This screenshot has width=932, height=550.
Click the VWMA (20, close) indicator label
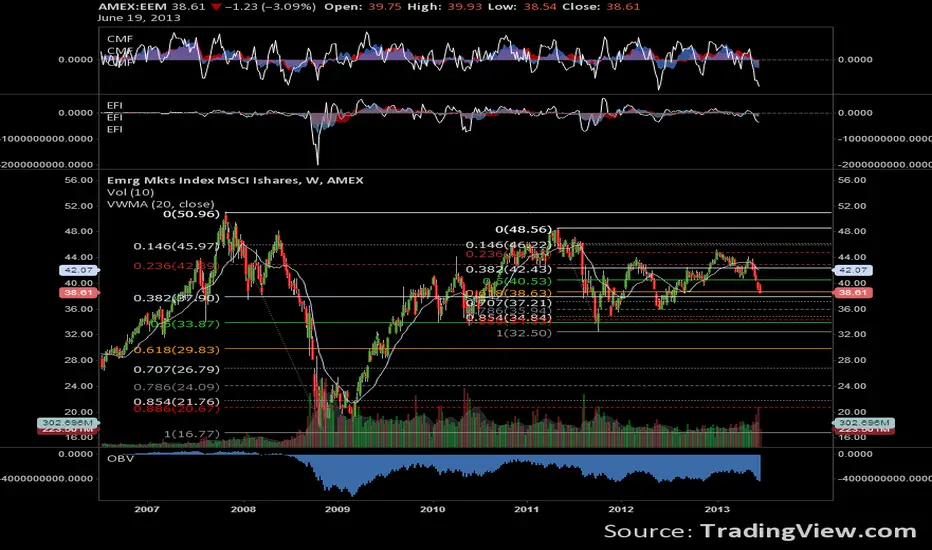tap(160, 204)
